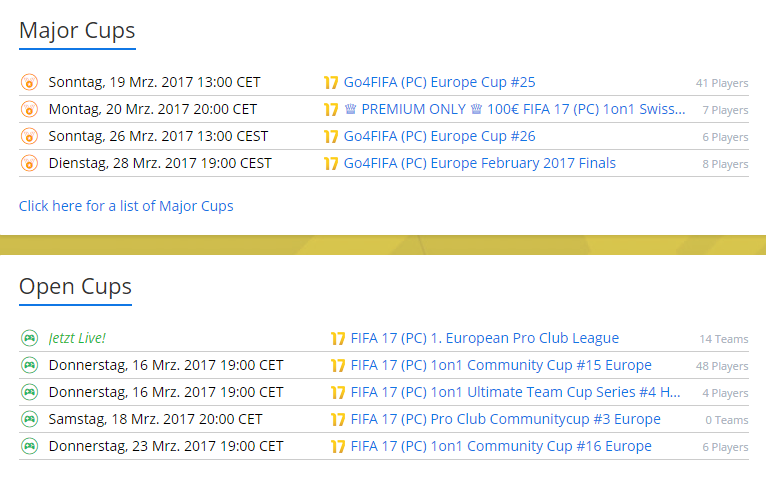766x481 pixels.
Task: Click FIFA 17 icon beside Europe Cup #26
Action: click(x=331, y=136)
